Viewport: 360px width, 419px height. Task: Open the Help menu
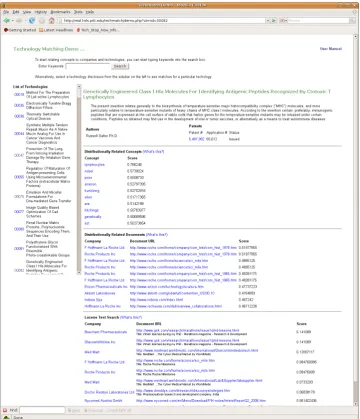(90, 12)
